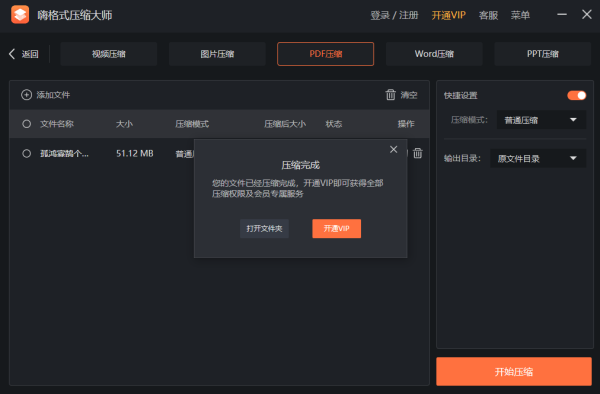Click the app title 嗨格式压缩大师
The height and width of the screenshot is (394, 600).
[x=75, y=15]
